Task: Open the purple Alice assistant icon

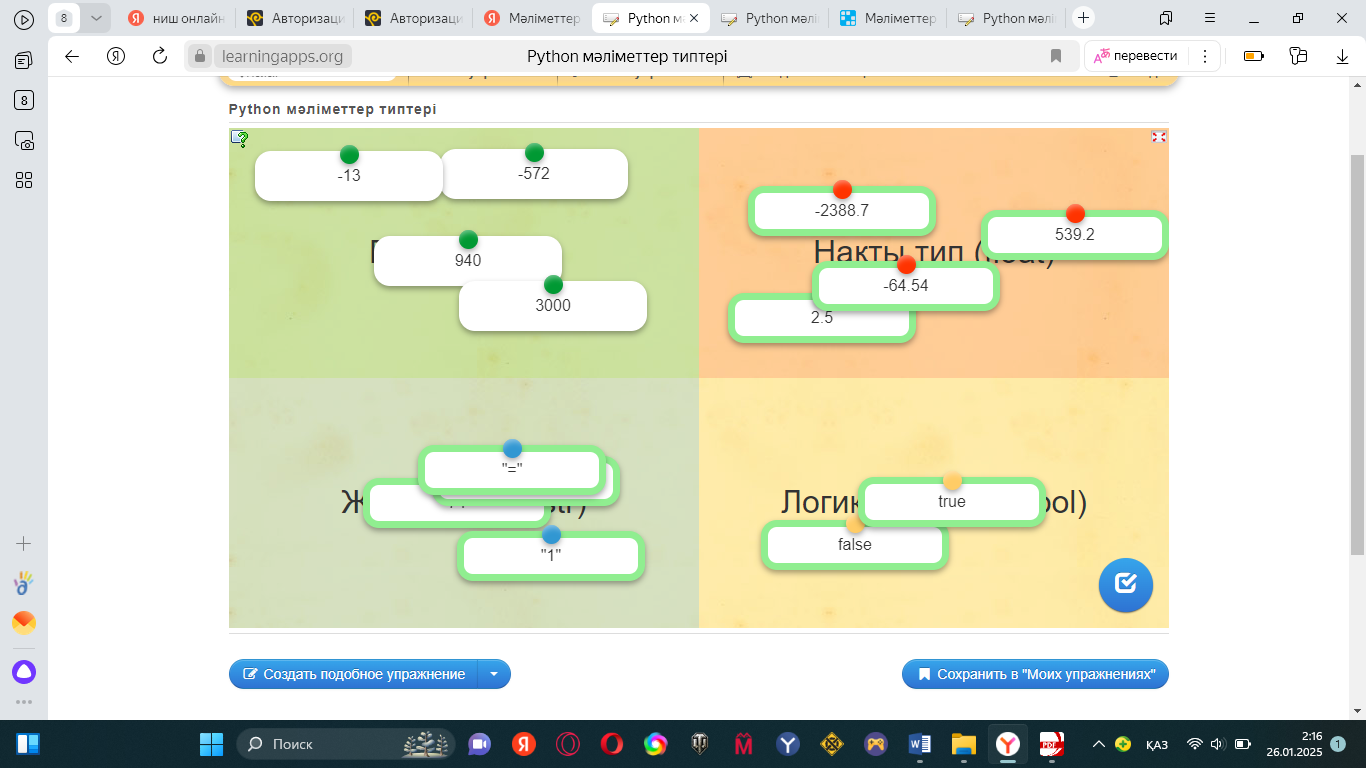Action: tap(24, 672)
